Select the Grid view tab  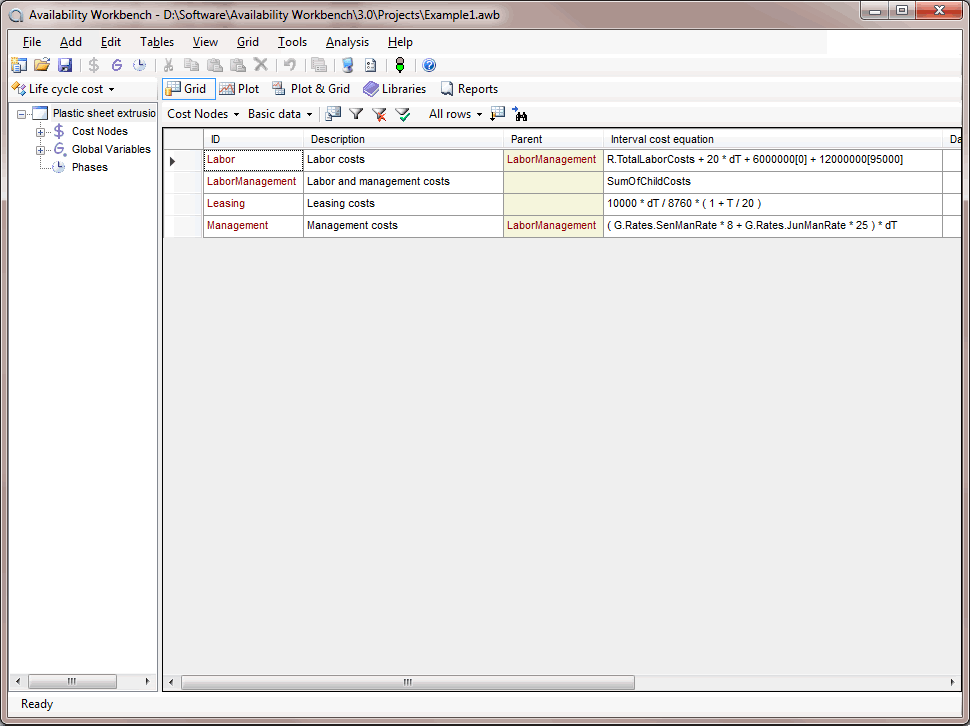(188, 88)
